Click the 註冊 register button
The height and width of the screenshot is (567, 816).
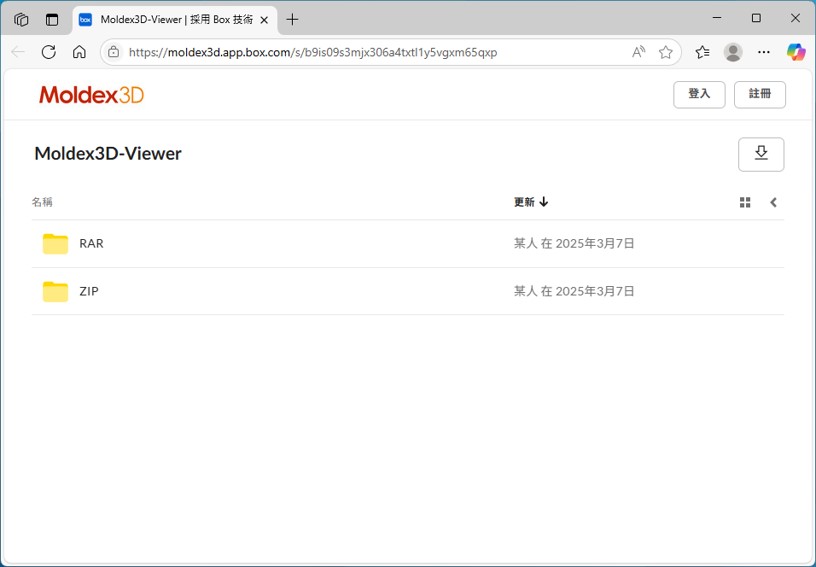(760, 95)
